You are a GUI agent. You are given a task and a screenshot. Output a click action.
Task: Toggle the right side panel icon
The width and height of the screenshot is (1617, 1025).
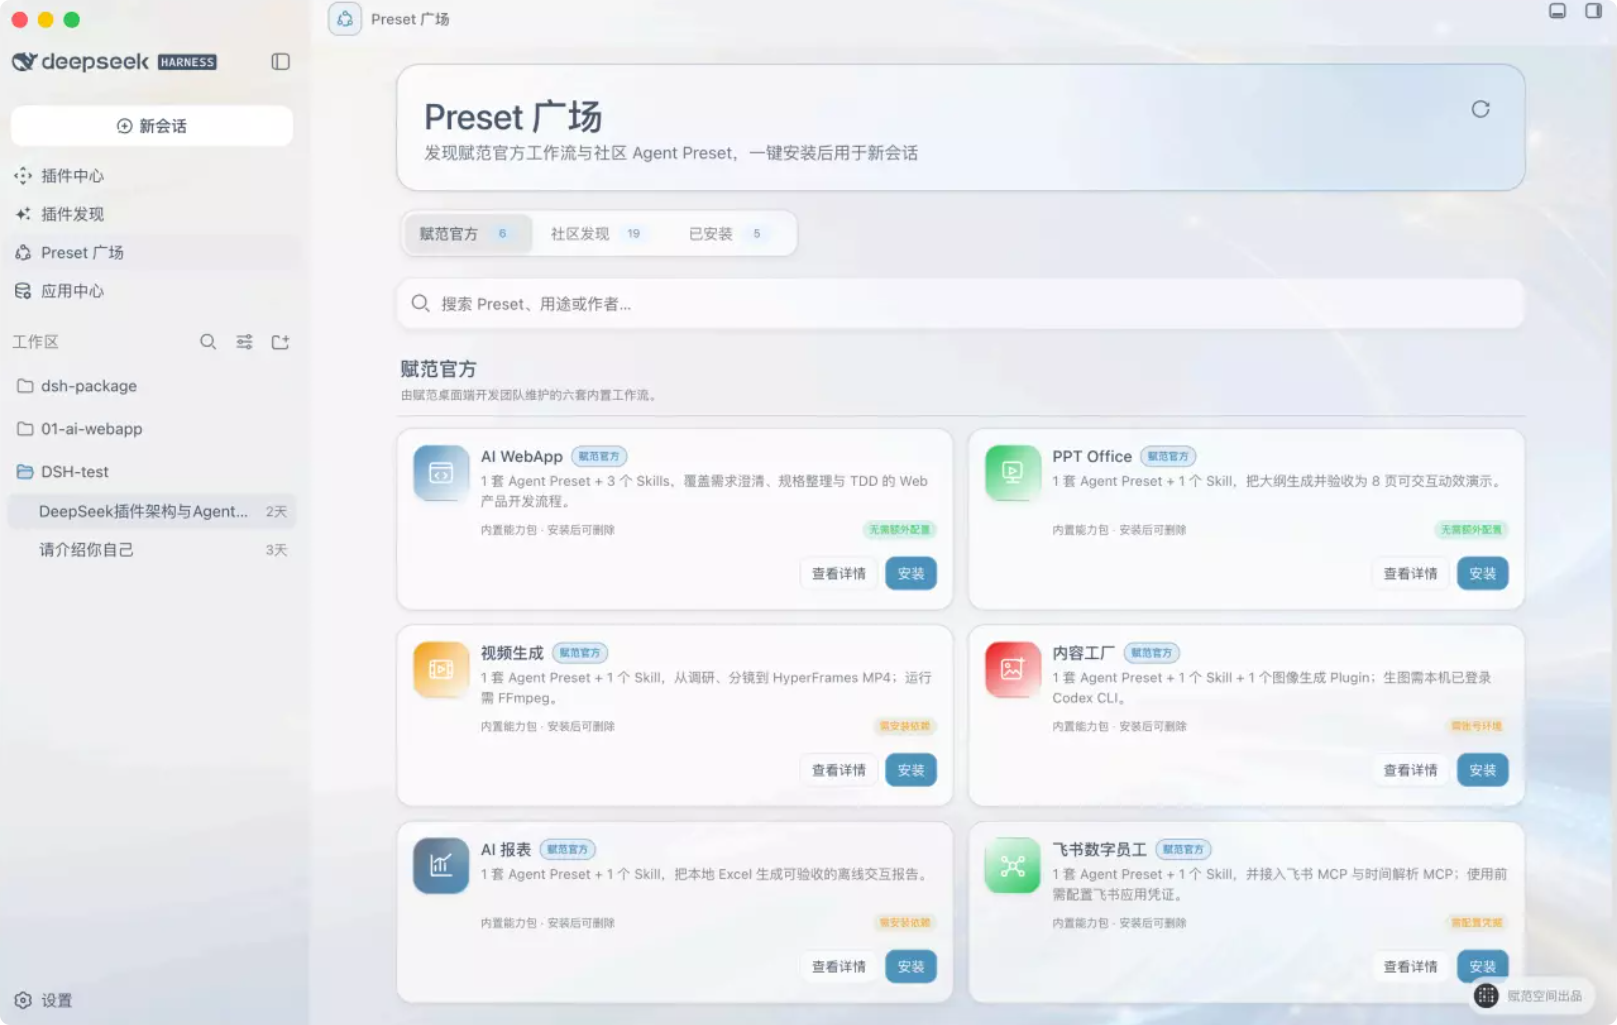point(1593,11)
